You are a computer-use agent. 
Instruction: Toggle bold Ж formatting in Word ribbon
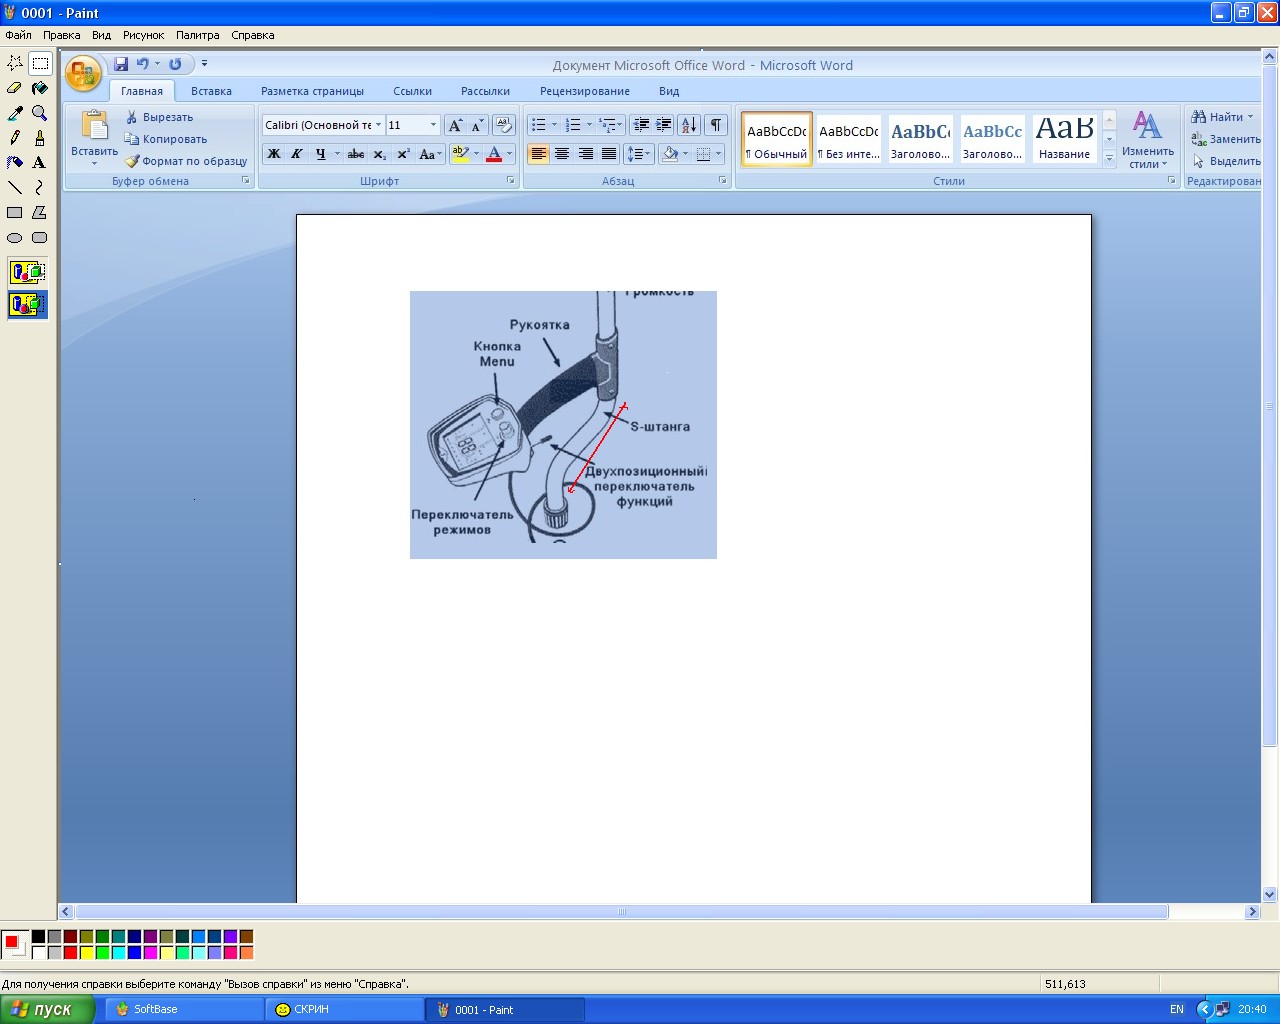[274, 154]
